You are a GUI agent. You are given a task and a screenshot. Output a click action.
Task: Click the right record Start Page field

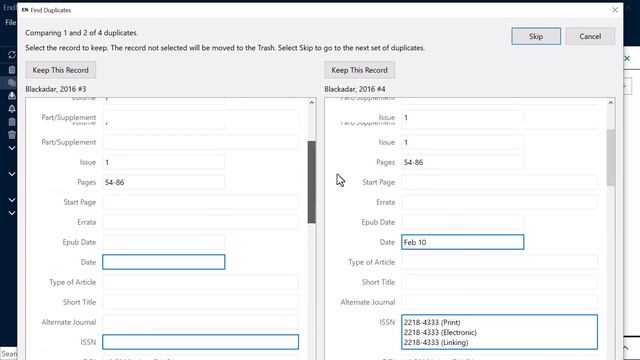coord(499,182)
